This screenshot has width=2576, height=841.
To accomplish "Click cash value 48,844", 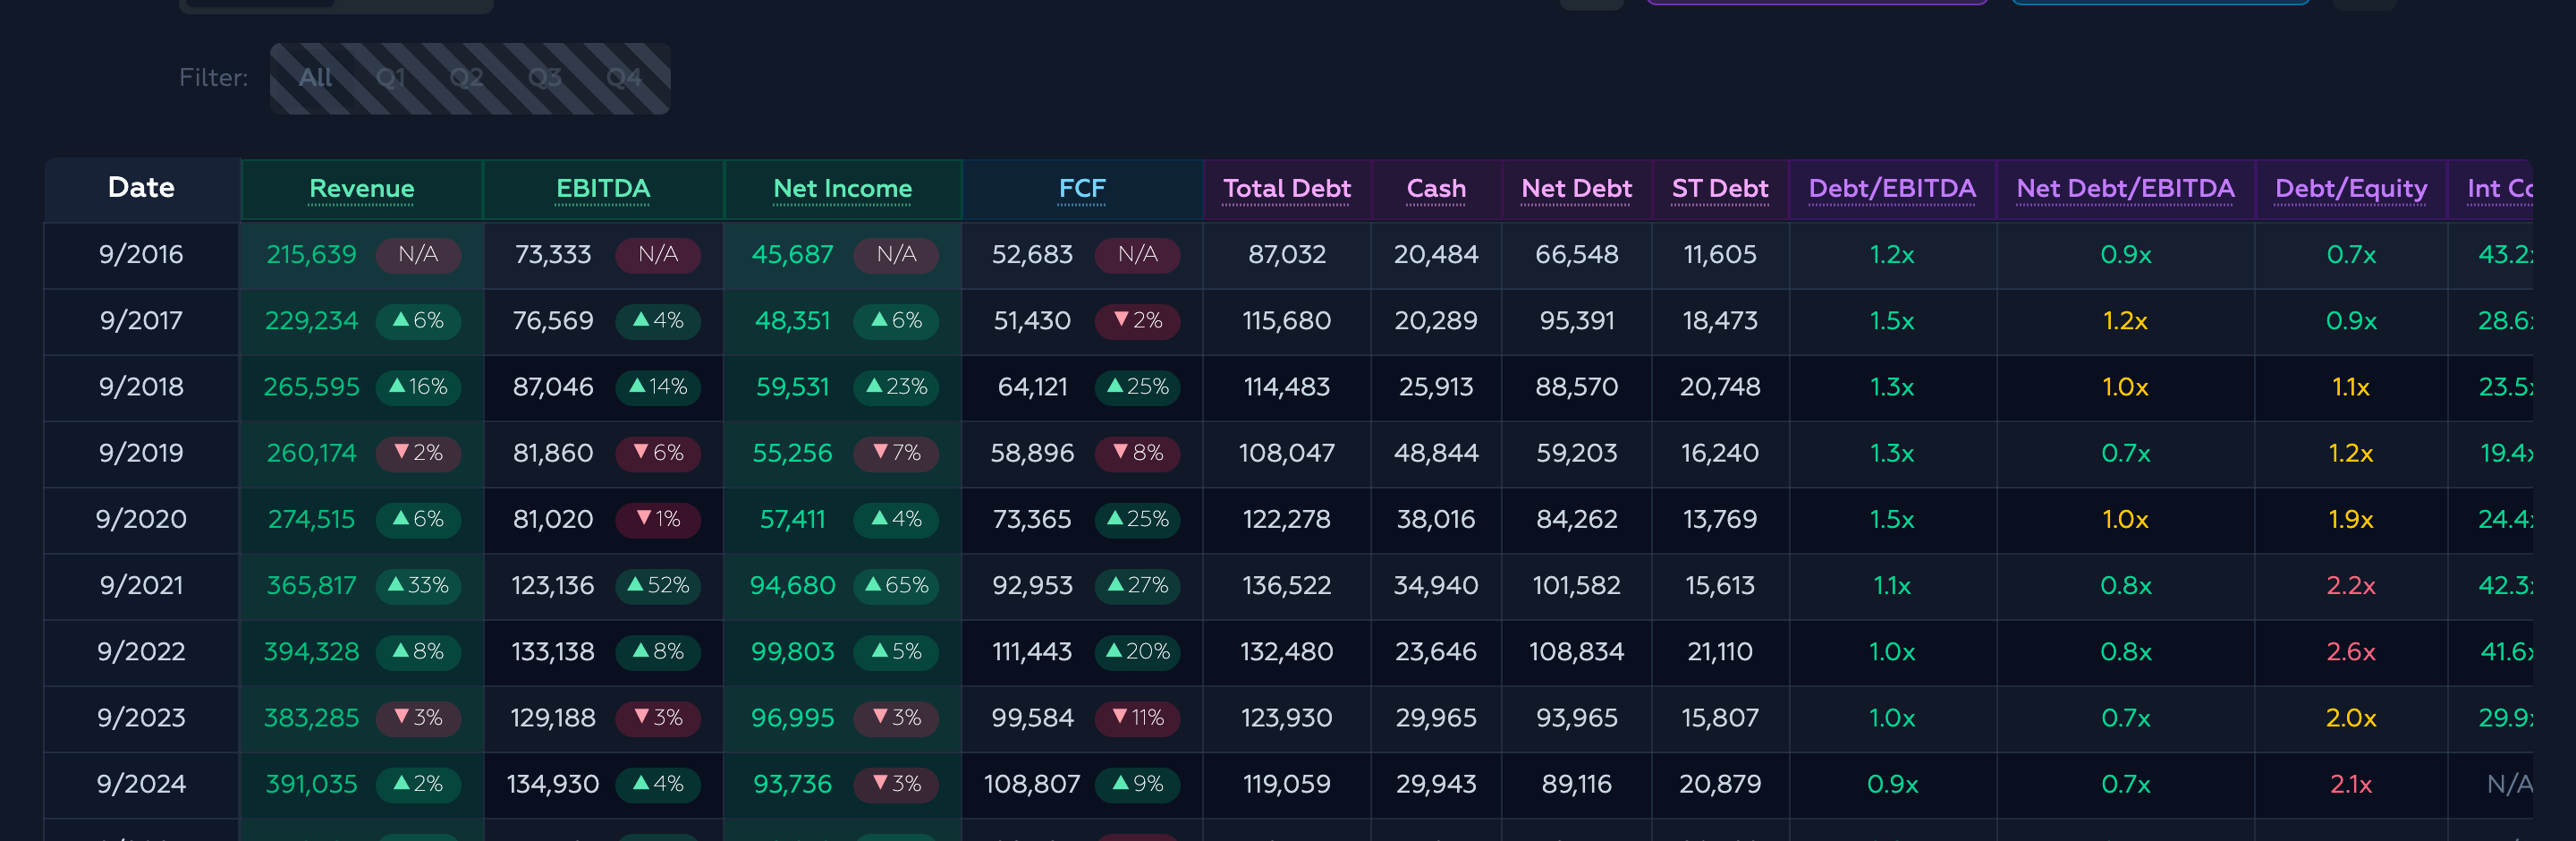I will (x=1436, y=453).
